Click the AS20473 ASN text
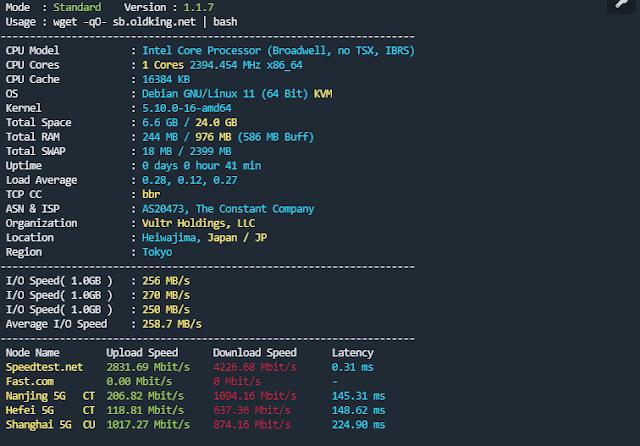The image size is (640, 446). [166, 209]
